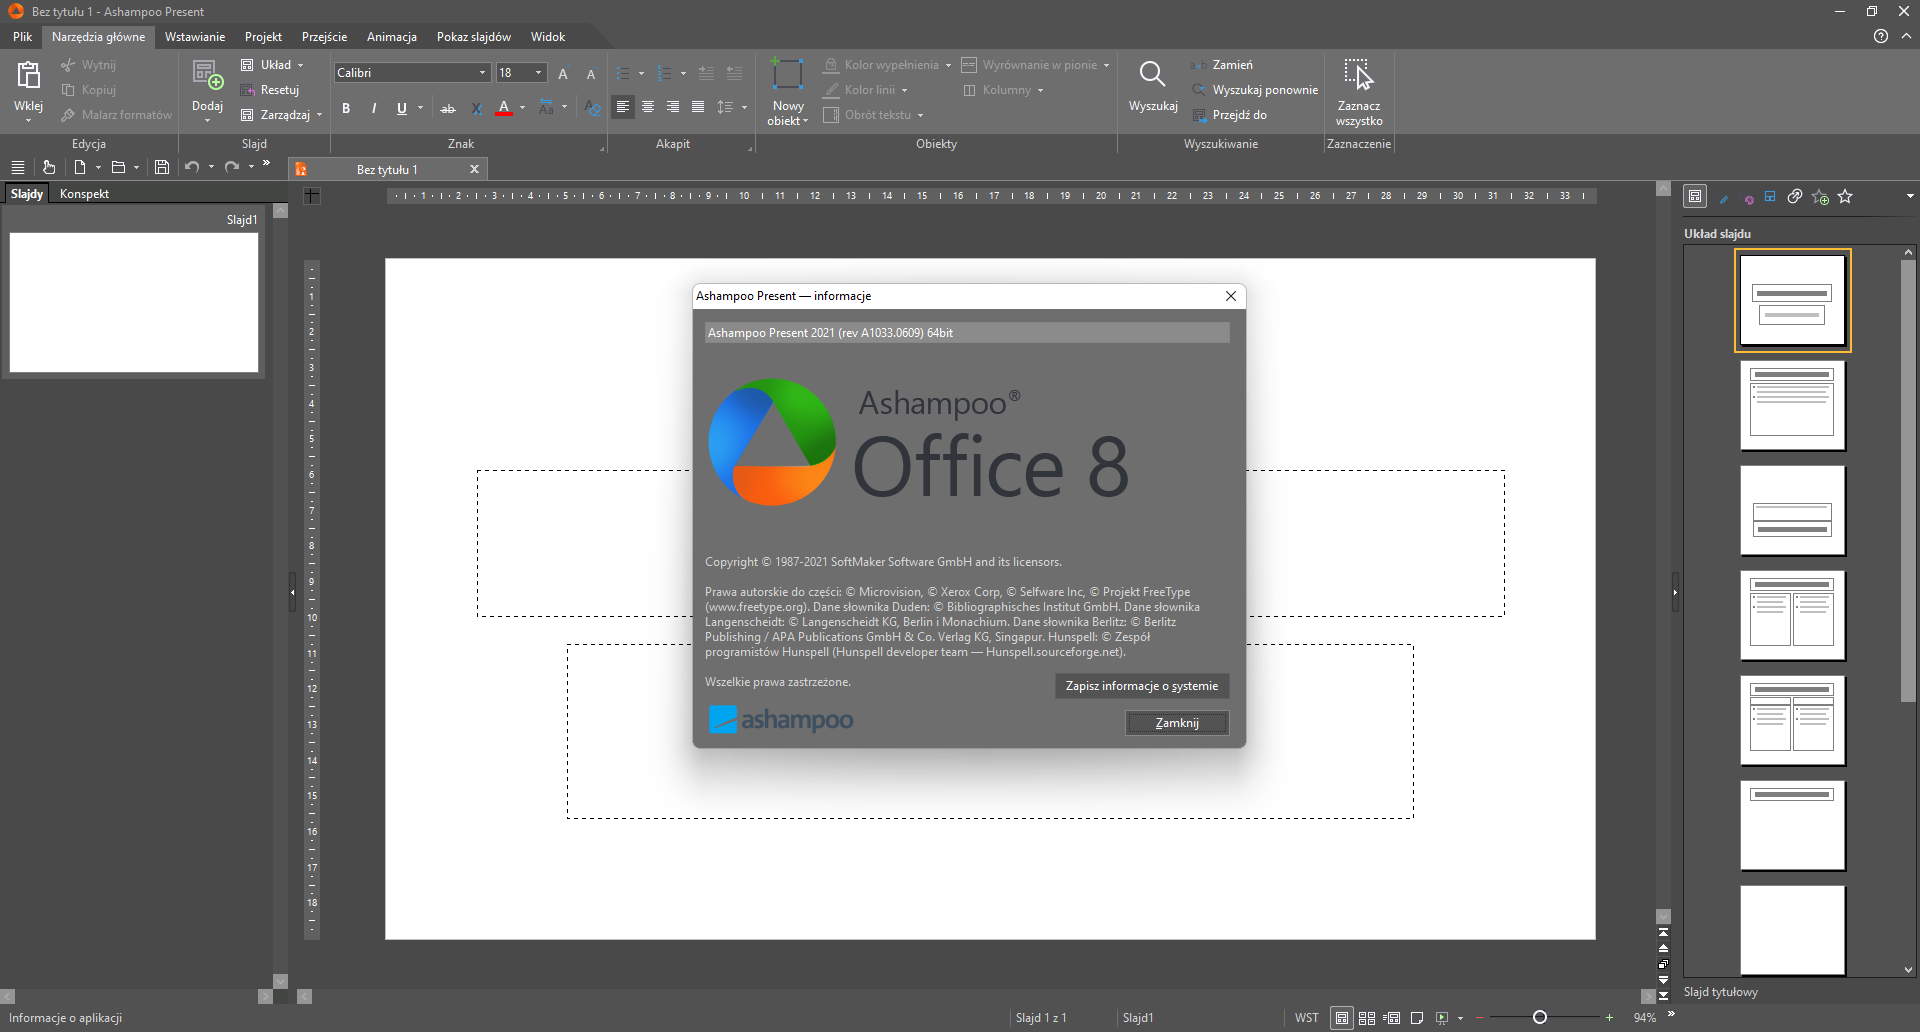Set paragraph alignment to right
Image resolution: width=1920 pixels, height=1032 pixels.
click(x=673, y=107)
